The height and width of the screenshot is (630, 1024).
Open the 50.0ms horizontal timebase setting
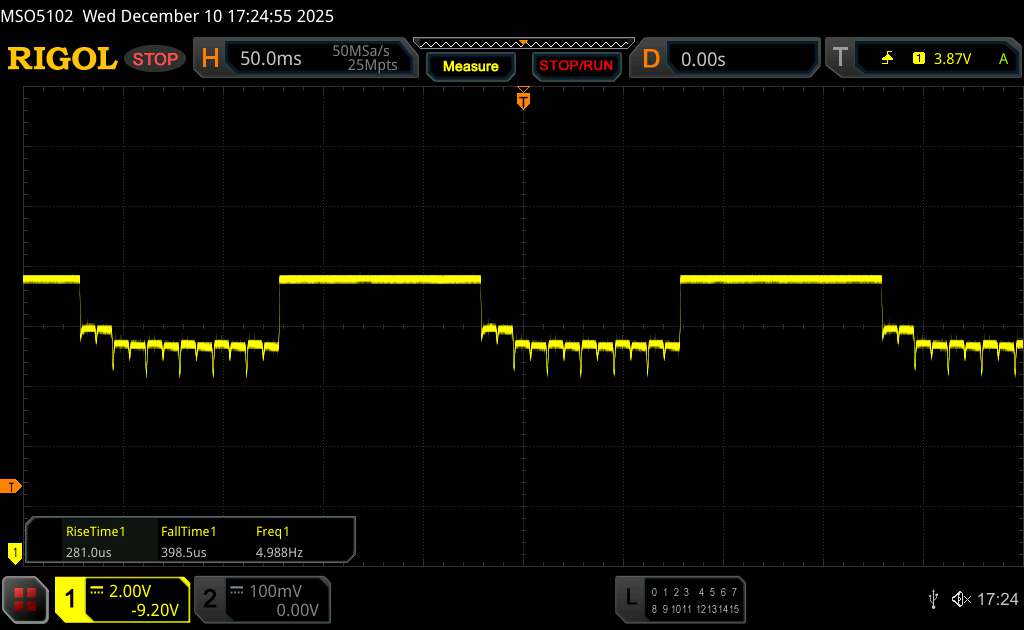coord(270,59)
